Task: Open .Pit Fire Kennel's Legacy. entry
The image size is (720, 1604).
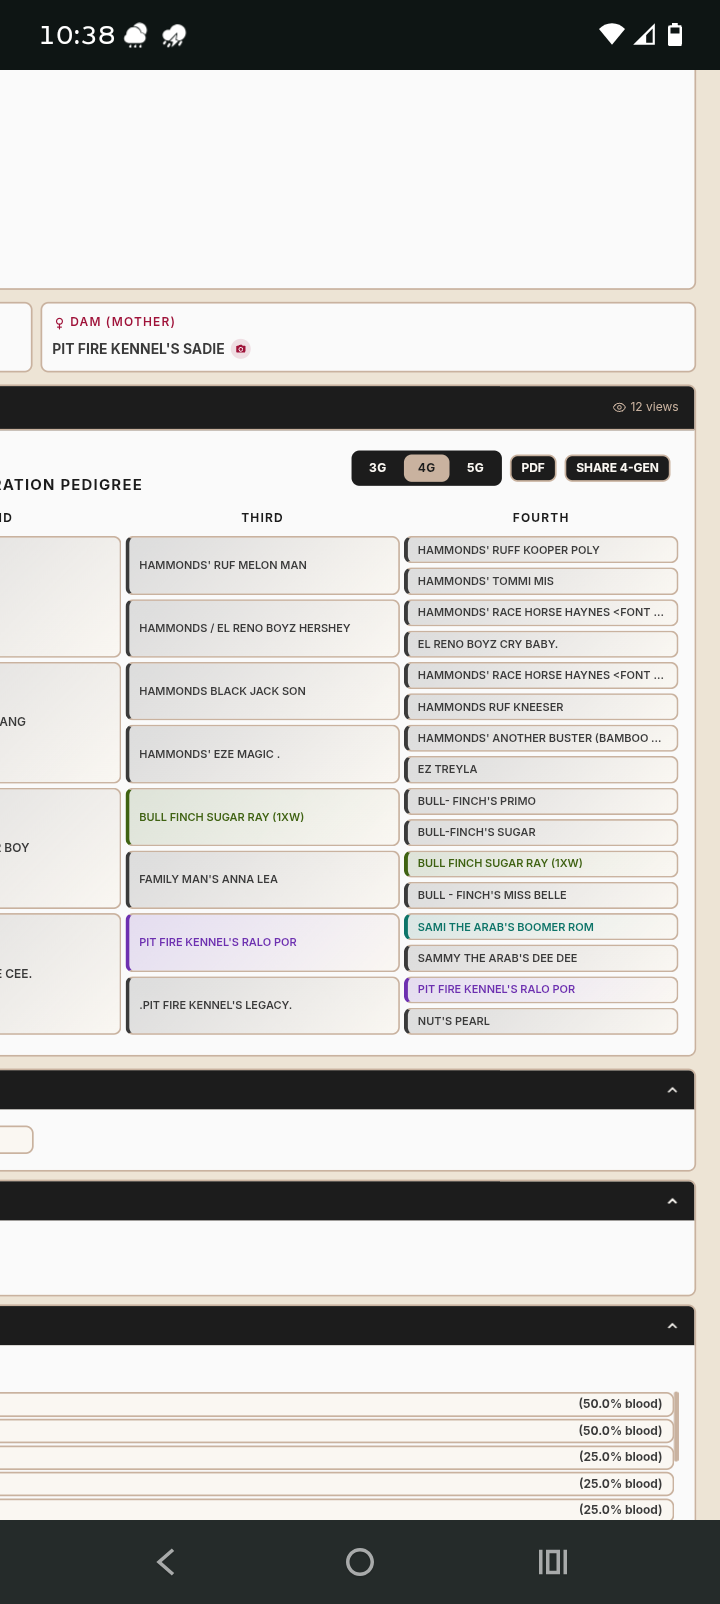Action: click(263, 1006)
